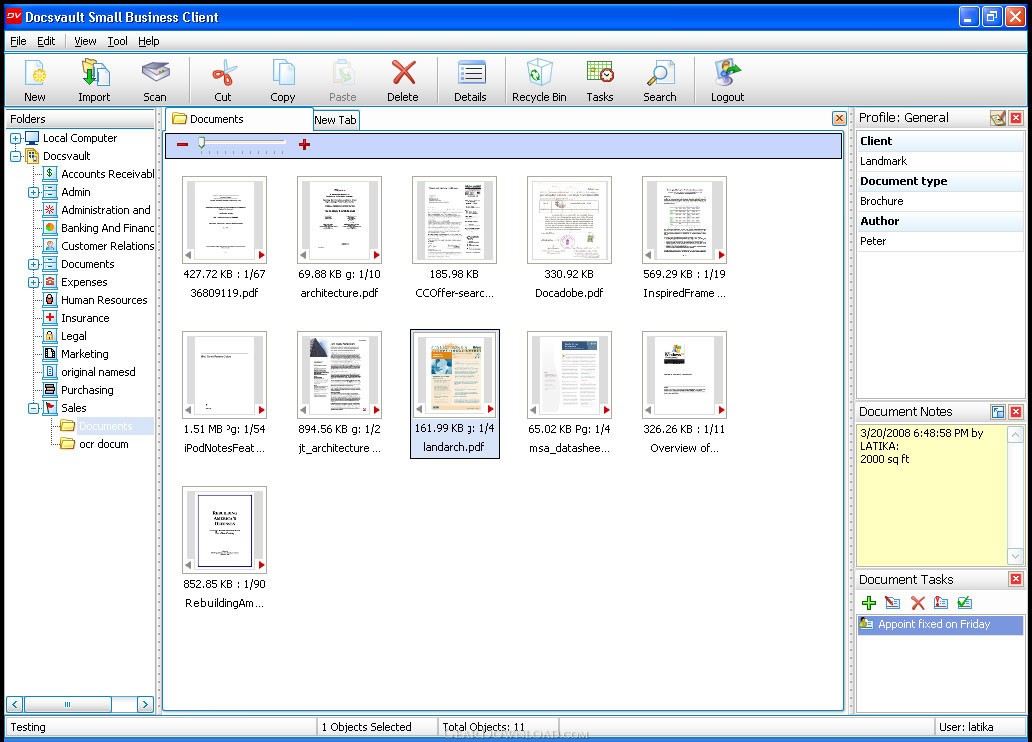Go to previous page of landarch.pdf preview

(x=419, y=410)
